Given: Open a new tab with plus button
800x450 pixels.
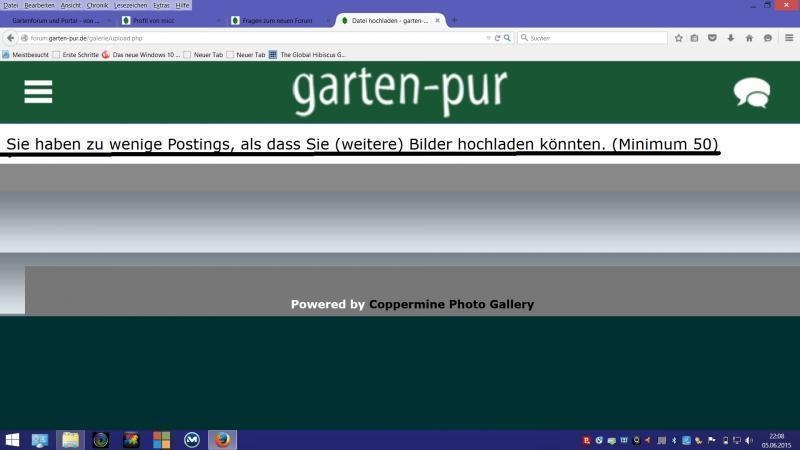Looking at the screenshot, I should coord(455,20).
